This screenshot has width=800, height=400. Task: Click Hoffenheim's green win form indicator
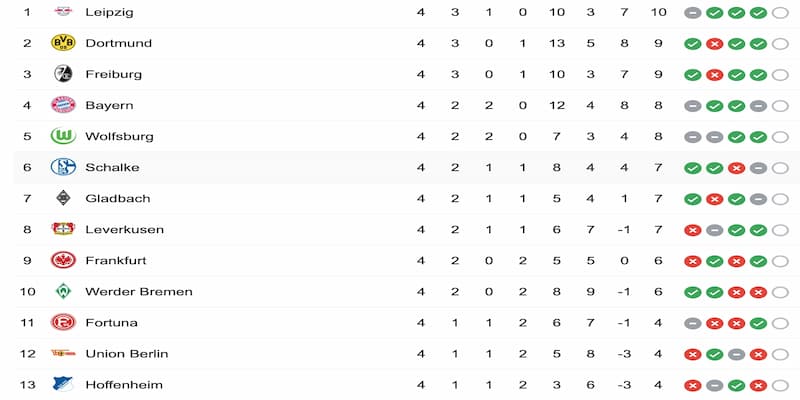736,385
